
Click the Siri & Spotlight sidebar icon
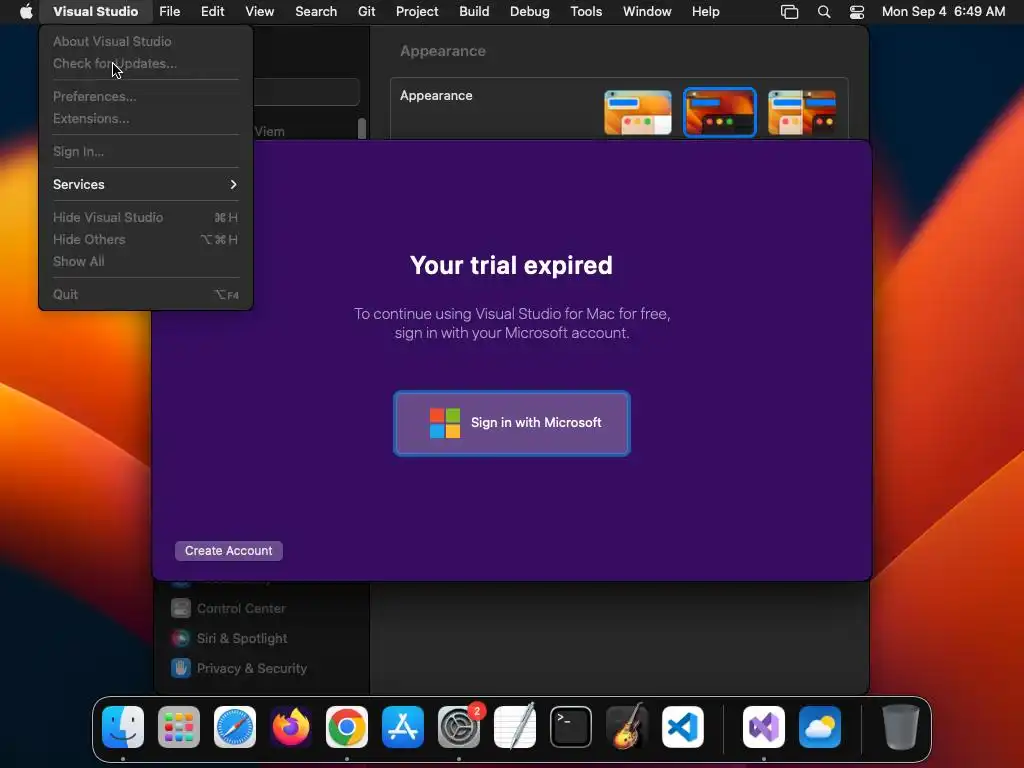coord(181,638)
